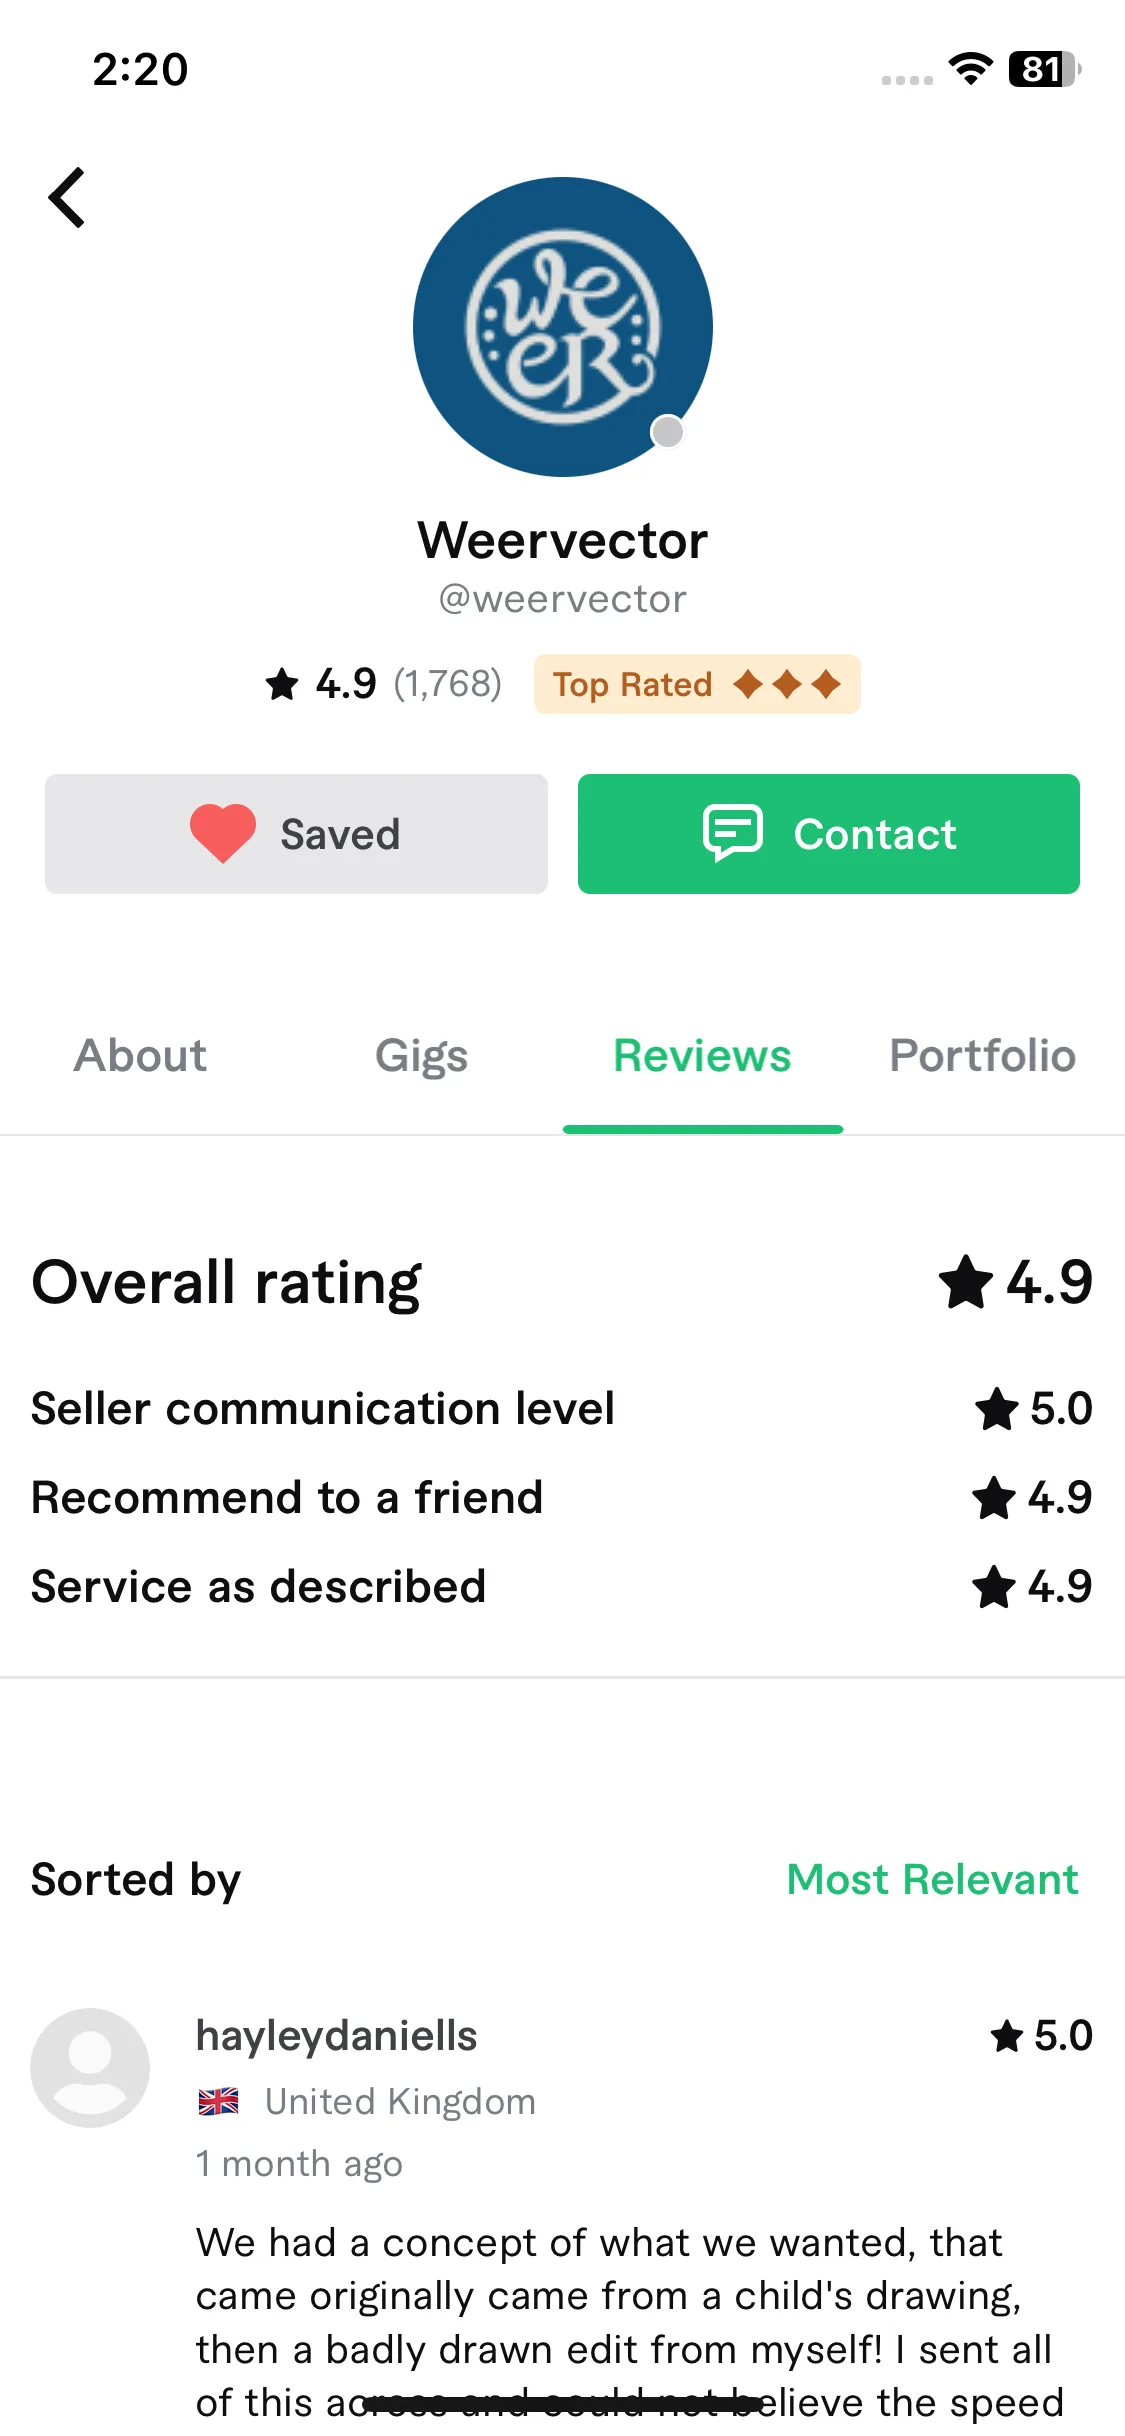Tap the grey offline status dot
The height and width of the screenshot is (2436, 1125).
click(667, 432)
